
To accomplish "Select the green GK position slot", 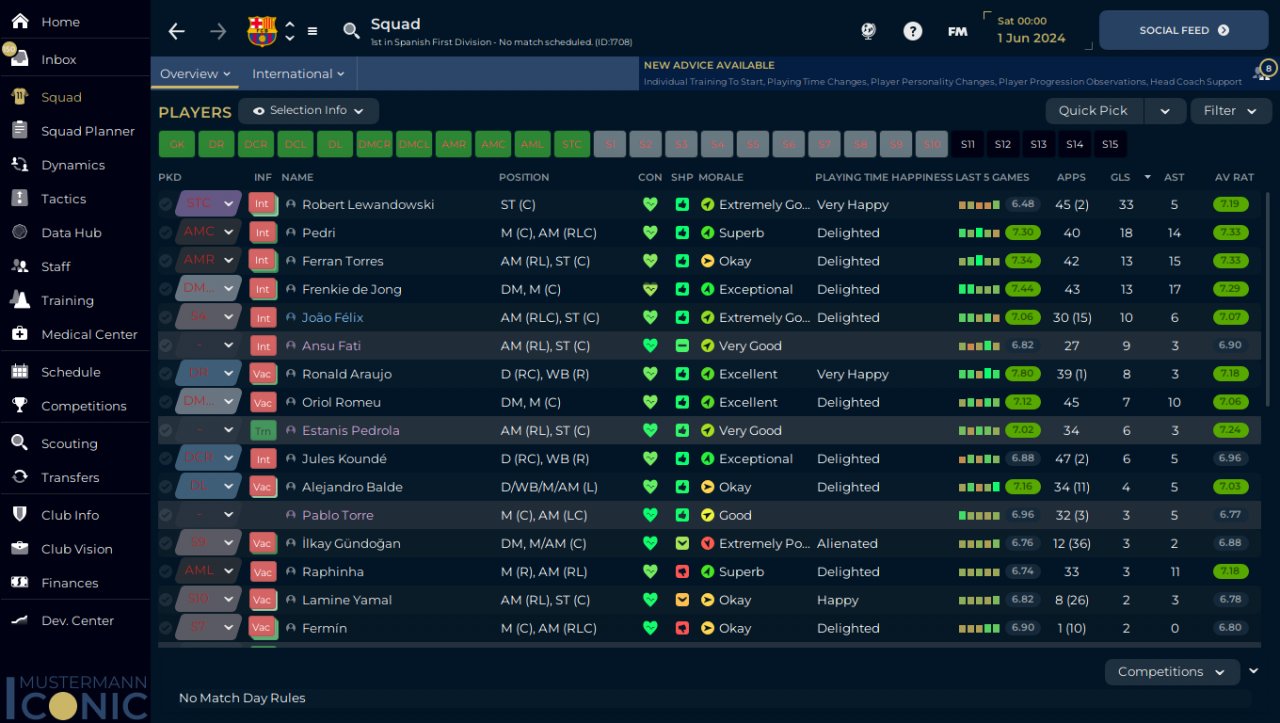I will tap(176, 144).
